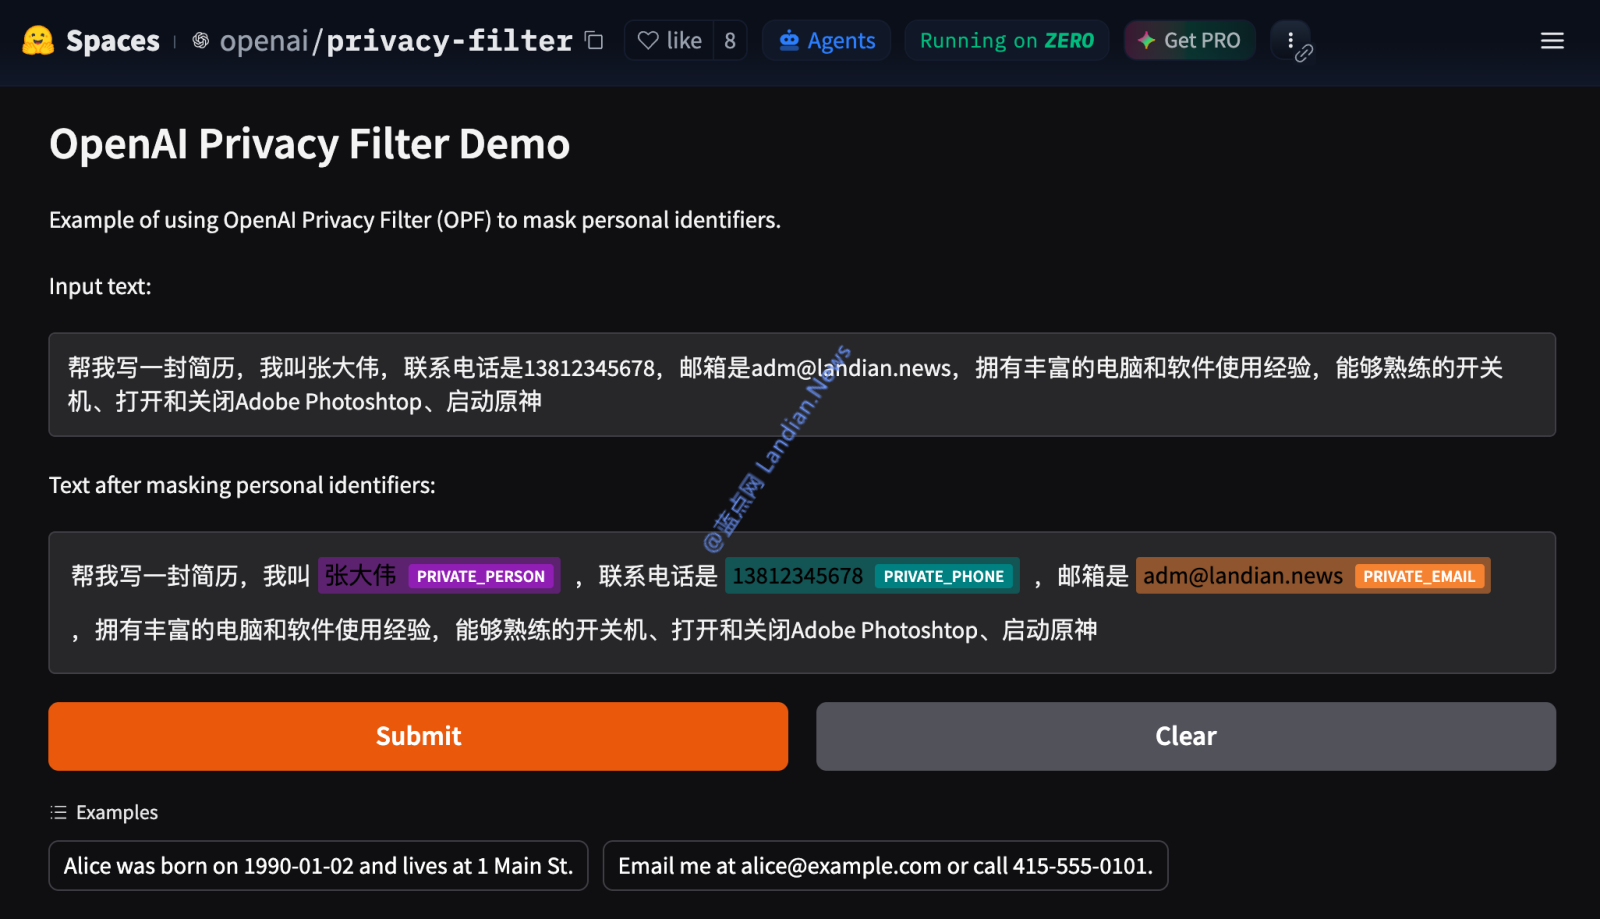Image resolution: width=1600 pixels, height=919 pixels.
Task: Click the Hugging Face emoji logo
Action: 38,40
